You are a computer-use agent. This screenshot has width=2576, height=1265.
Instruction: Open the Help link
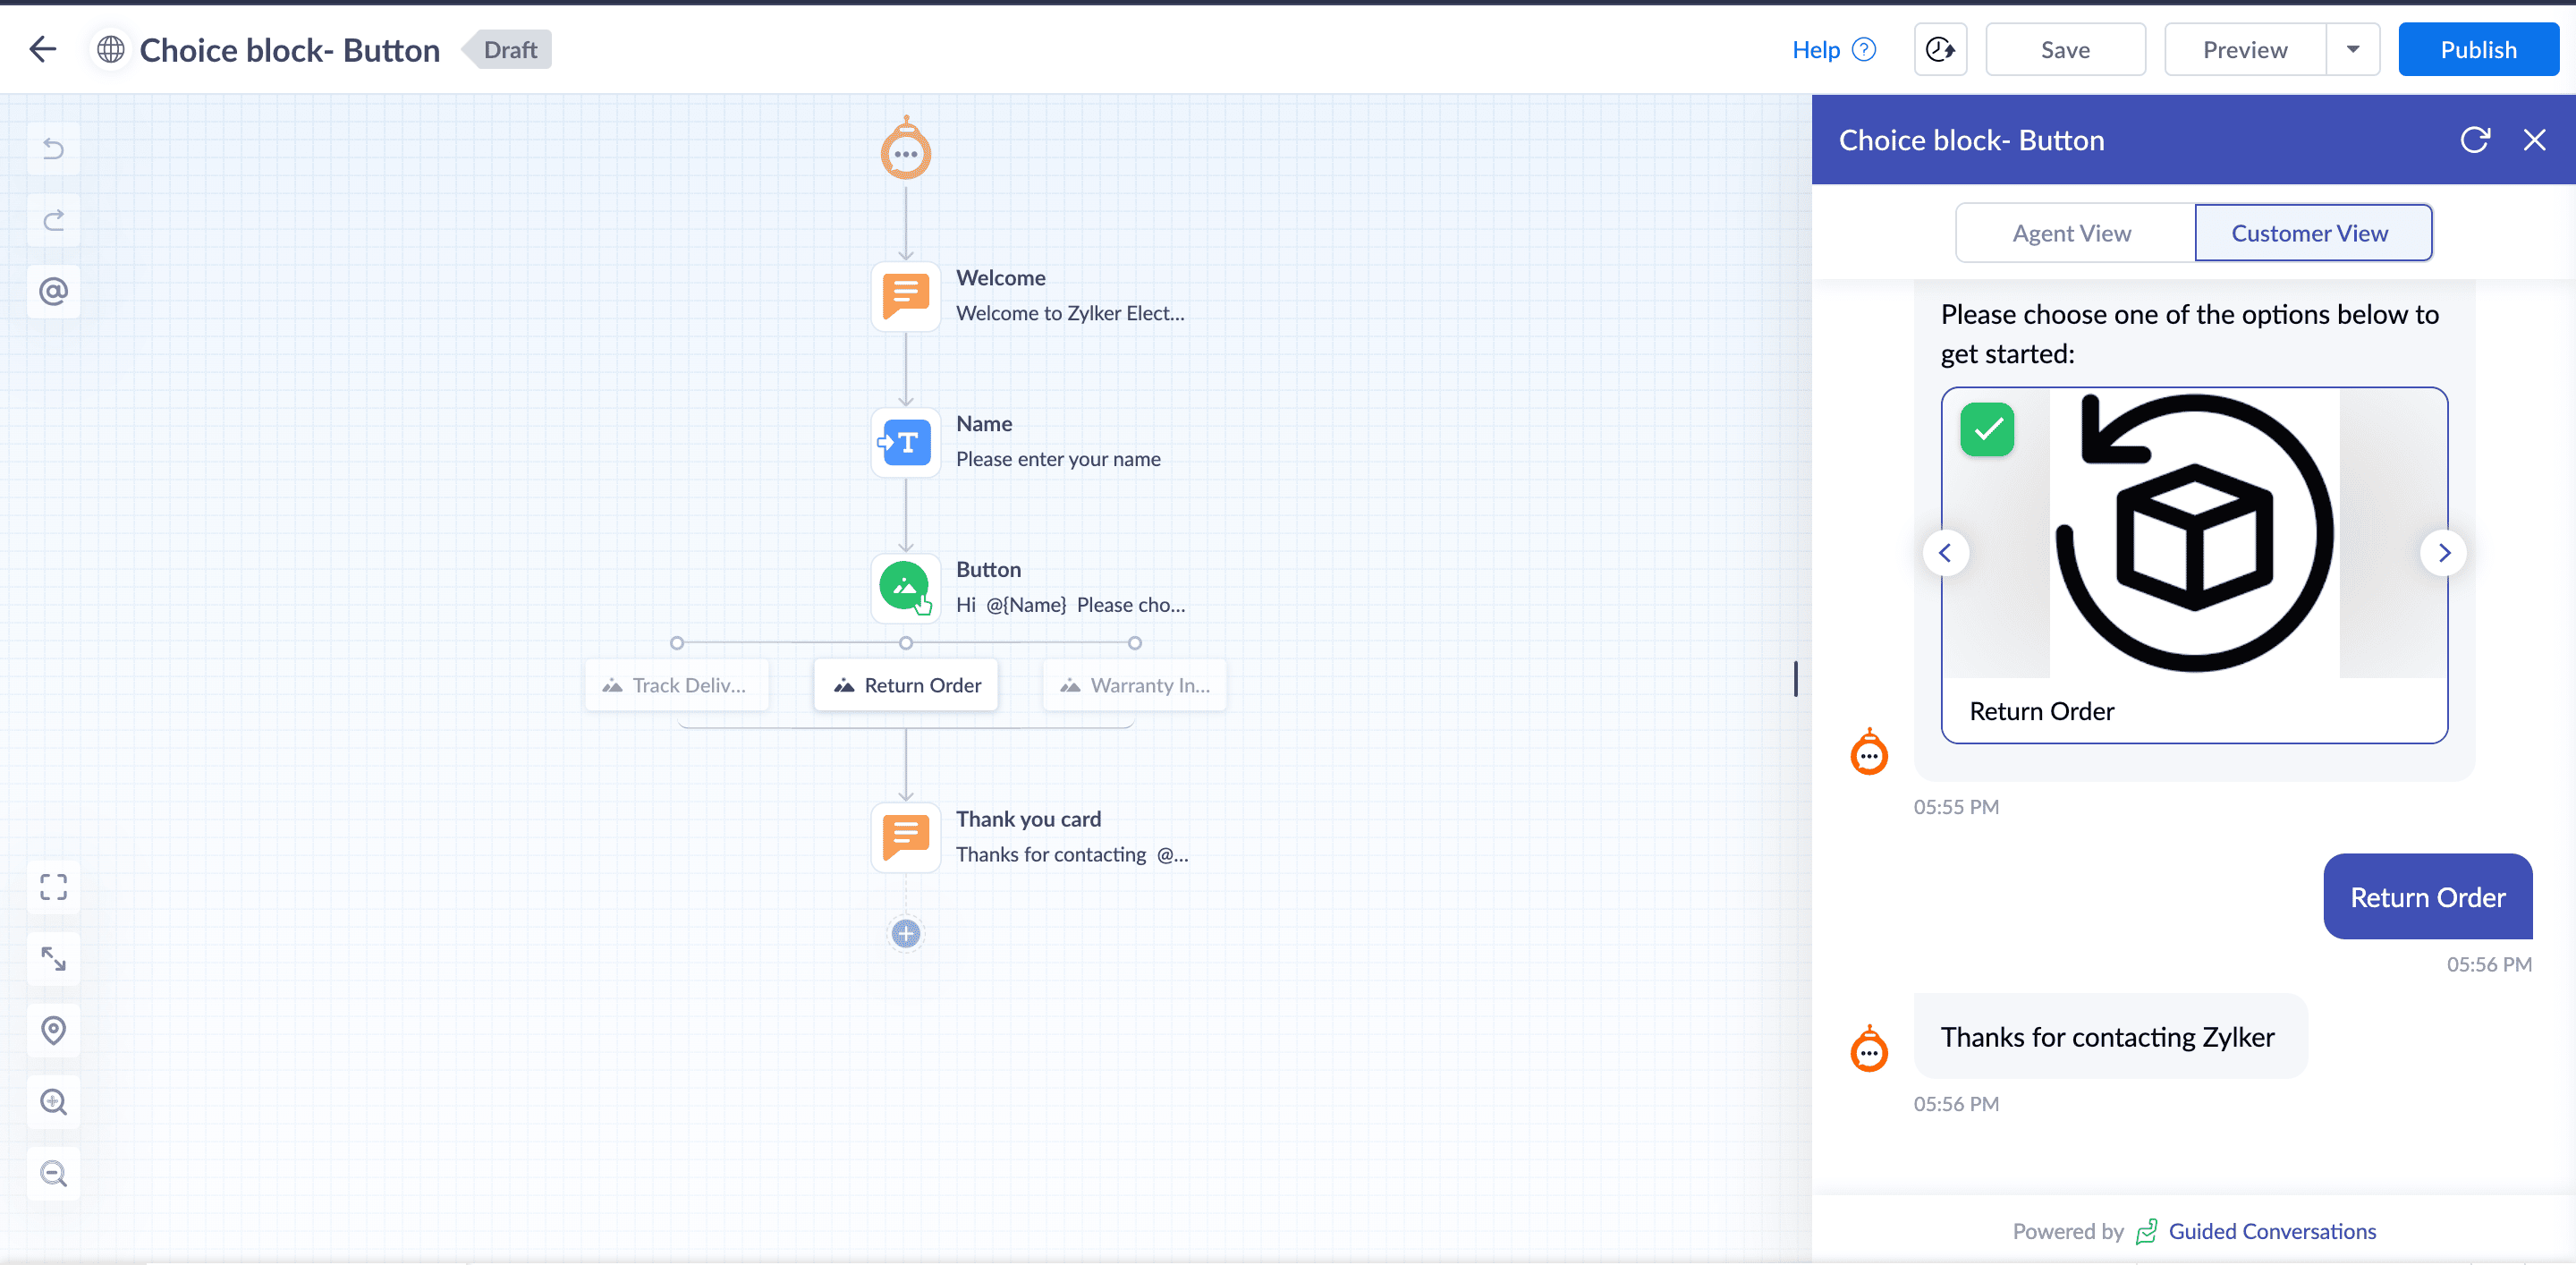[1815, 49]
